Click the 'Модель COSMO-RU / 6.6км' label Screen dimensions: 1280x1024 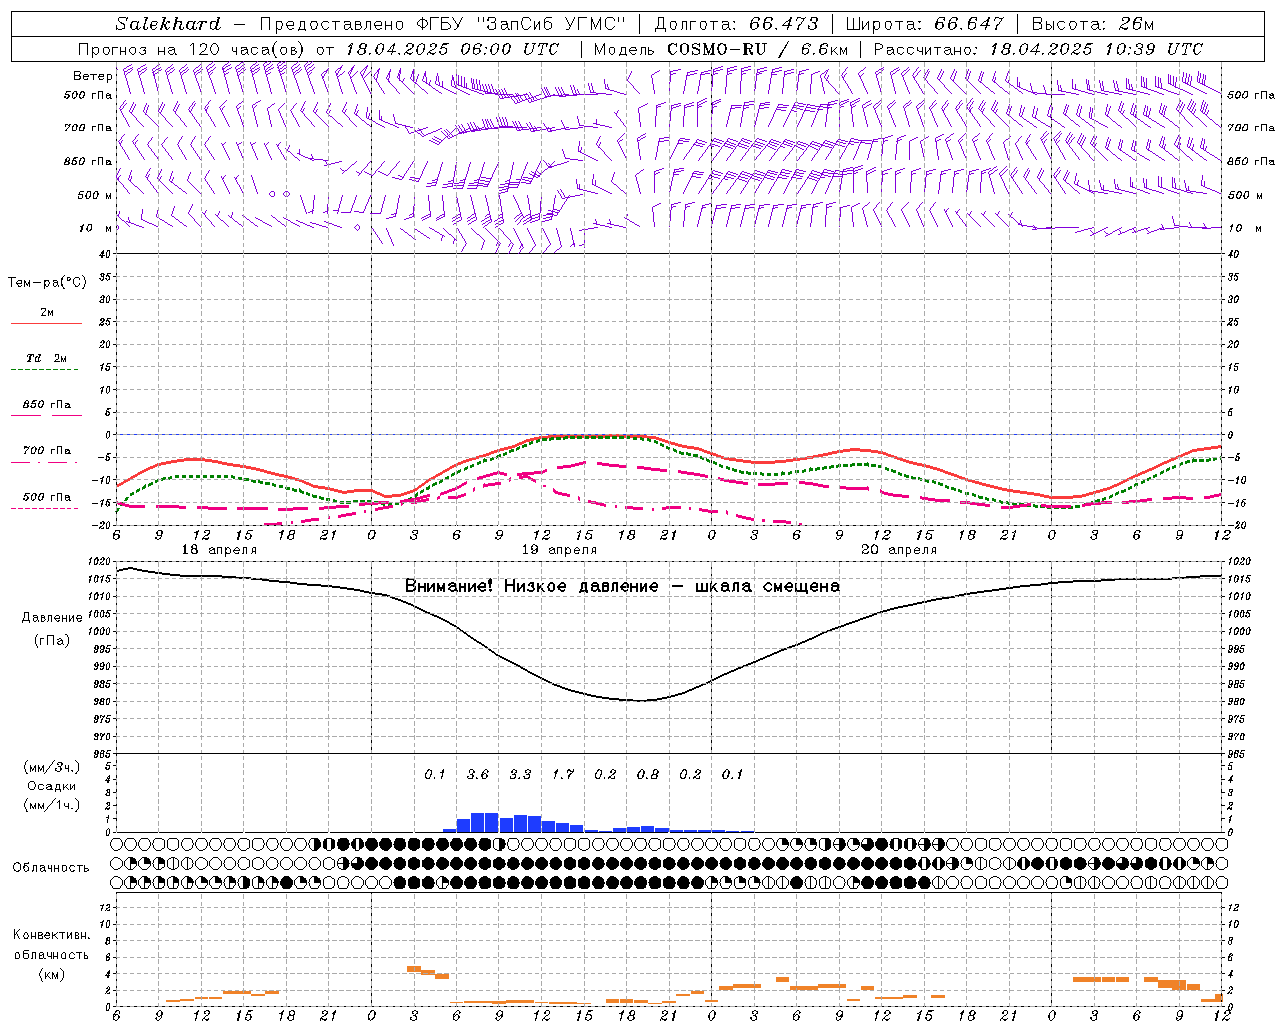721,49
